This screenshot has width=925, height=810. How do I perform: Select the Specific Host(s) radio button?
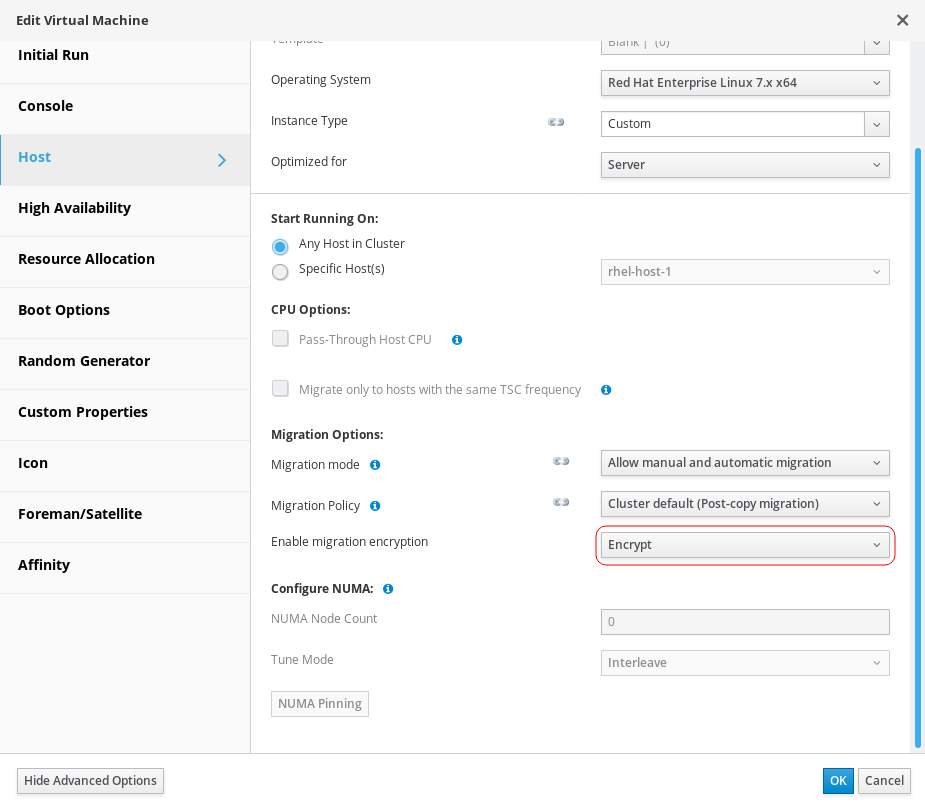280,271
